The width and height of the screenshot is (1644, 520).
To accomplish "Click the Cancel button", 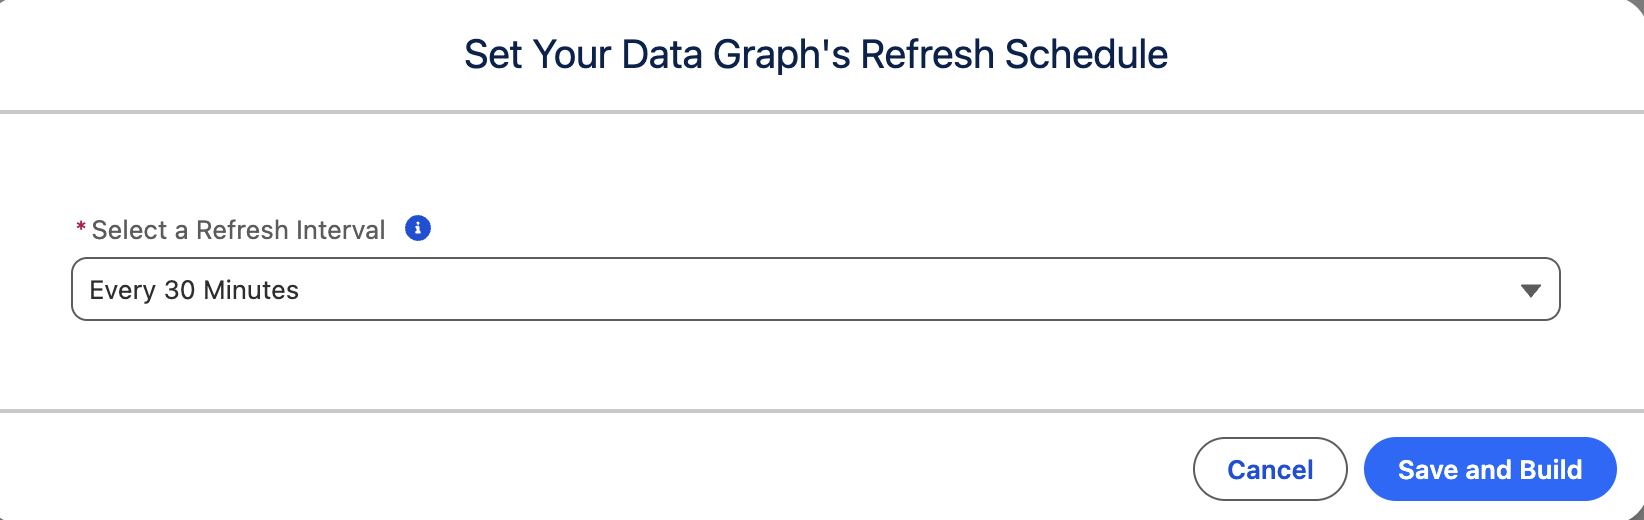I will (1270, 469).
